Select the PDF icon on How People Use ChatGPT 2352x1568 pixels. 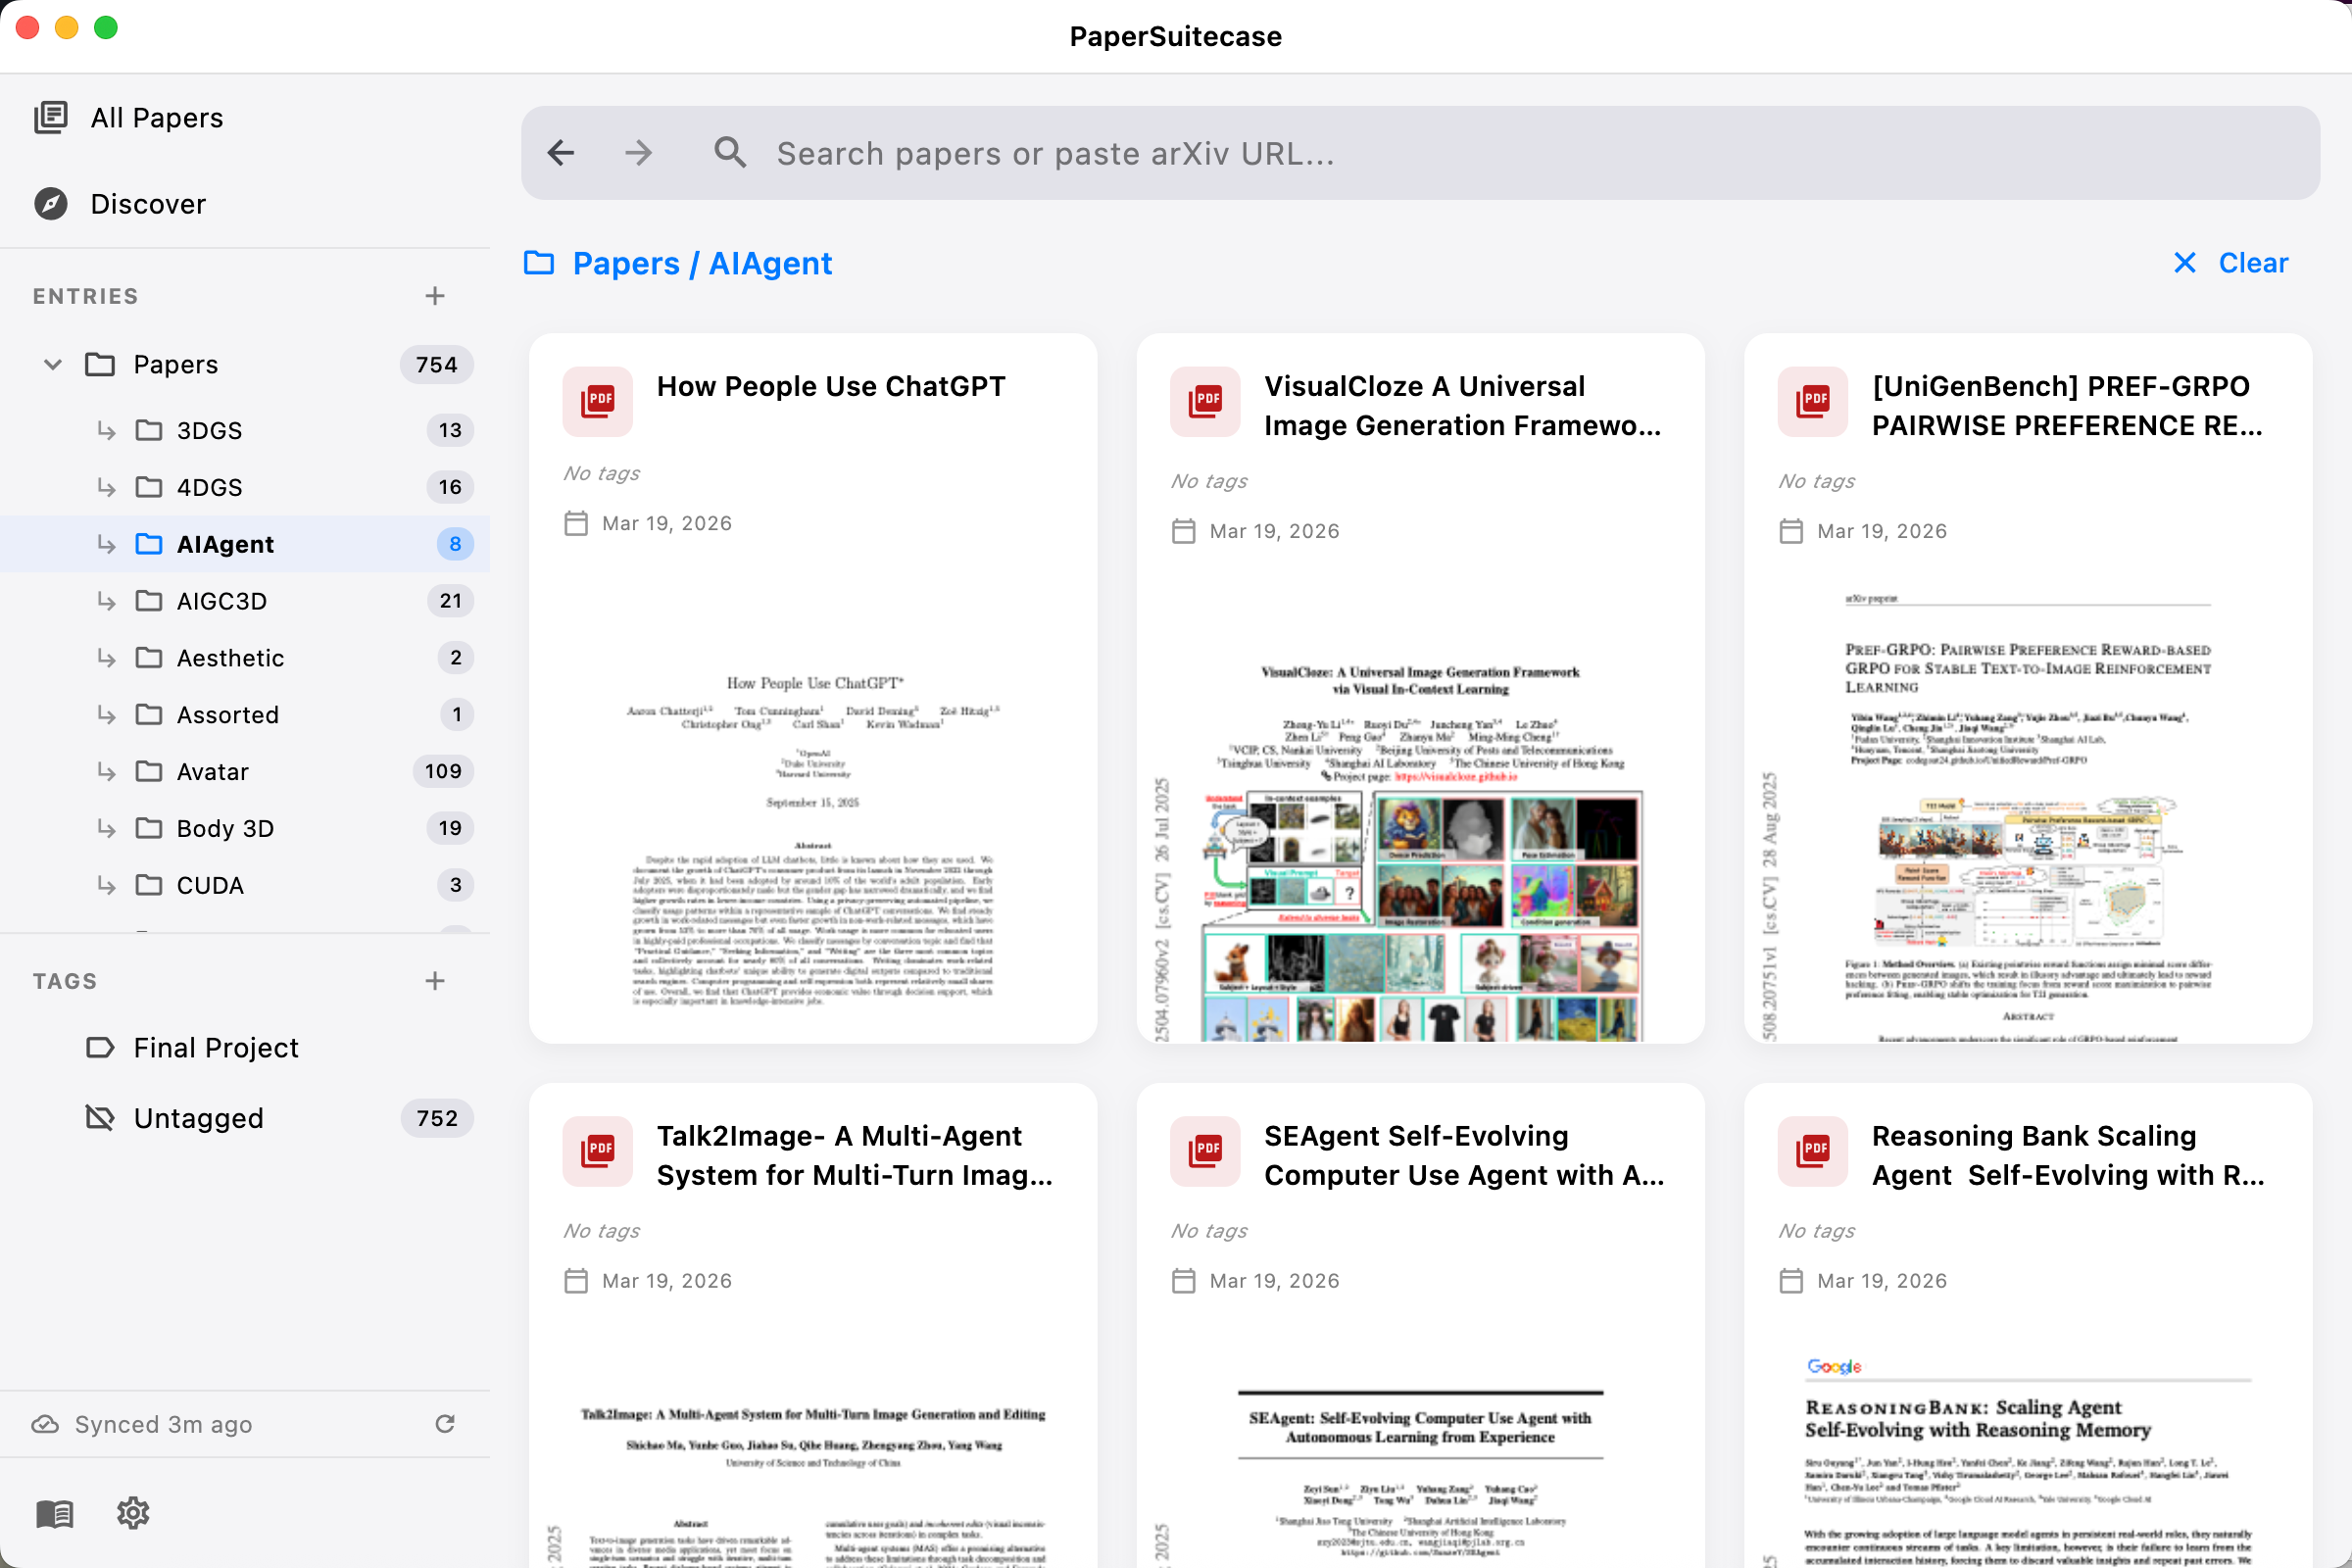pos(597,402)
